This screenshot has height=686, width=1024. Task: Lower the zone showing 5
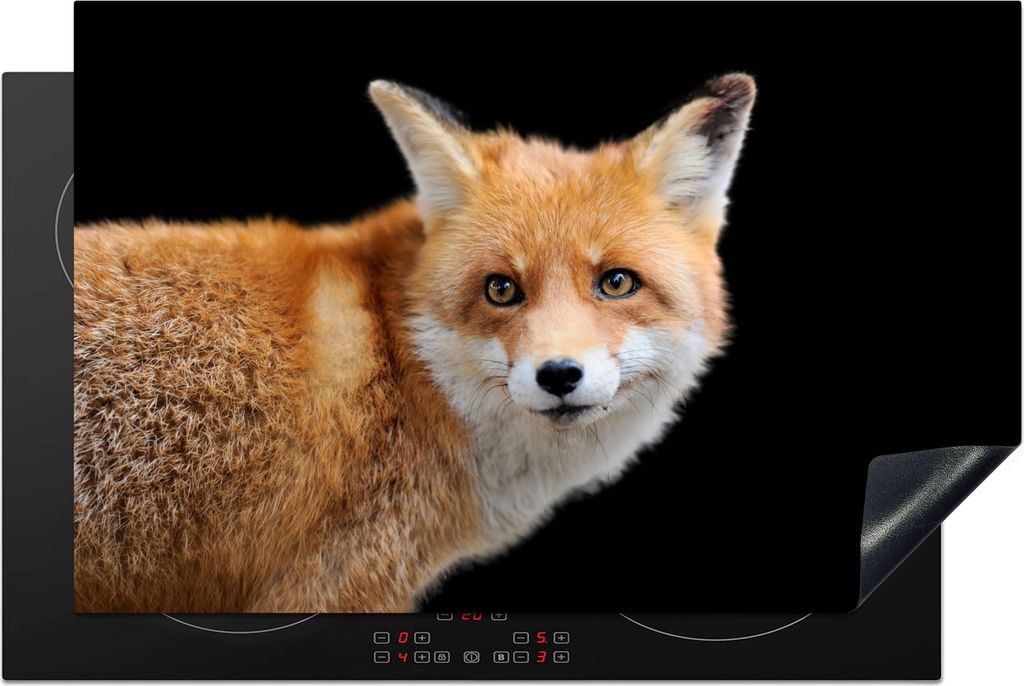[520, 638]
